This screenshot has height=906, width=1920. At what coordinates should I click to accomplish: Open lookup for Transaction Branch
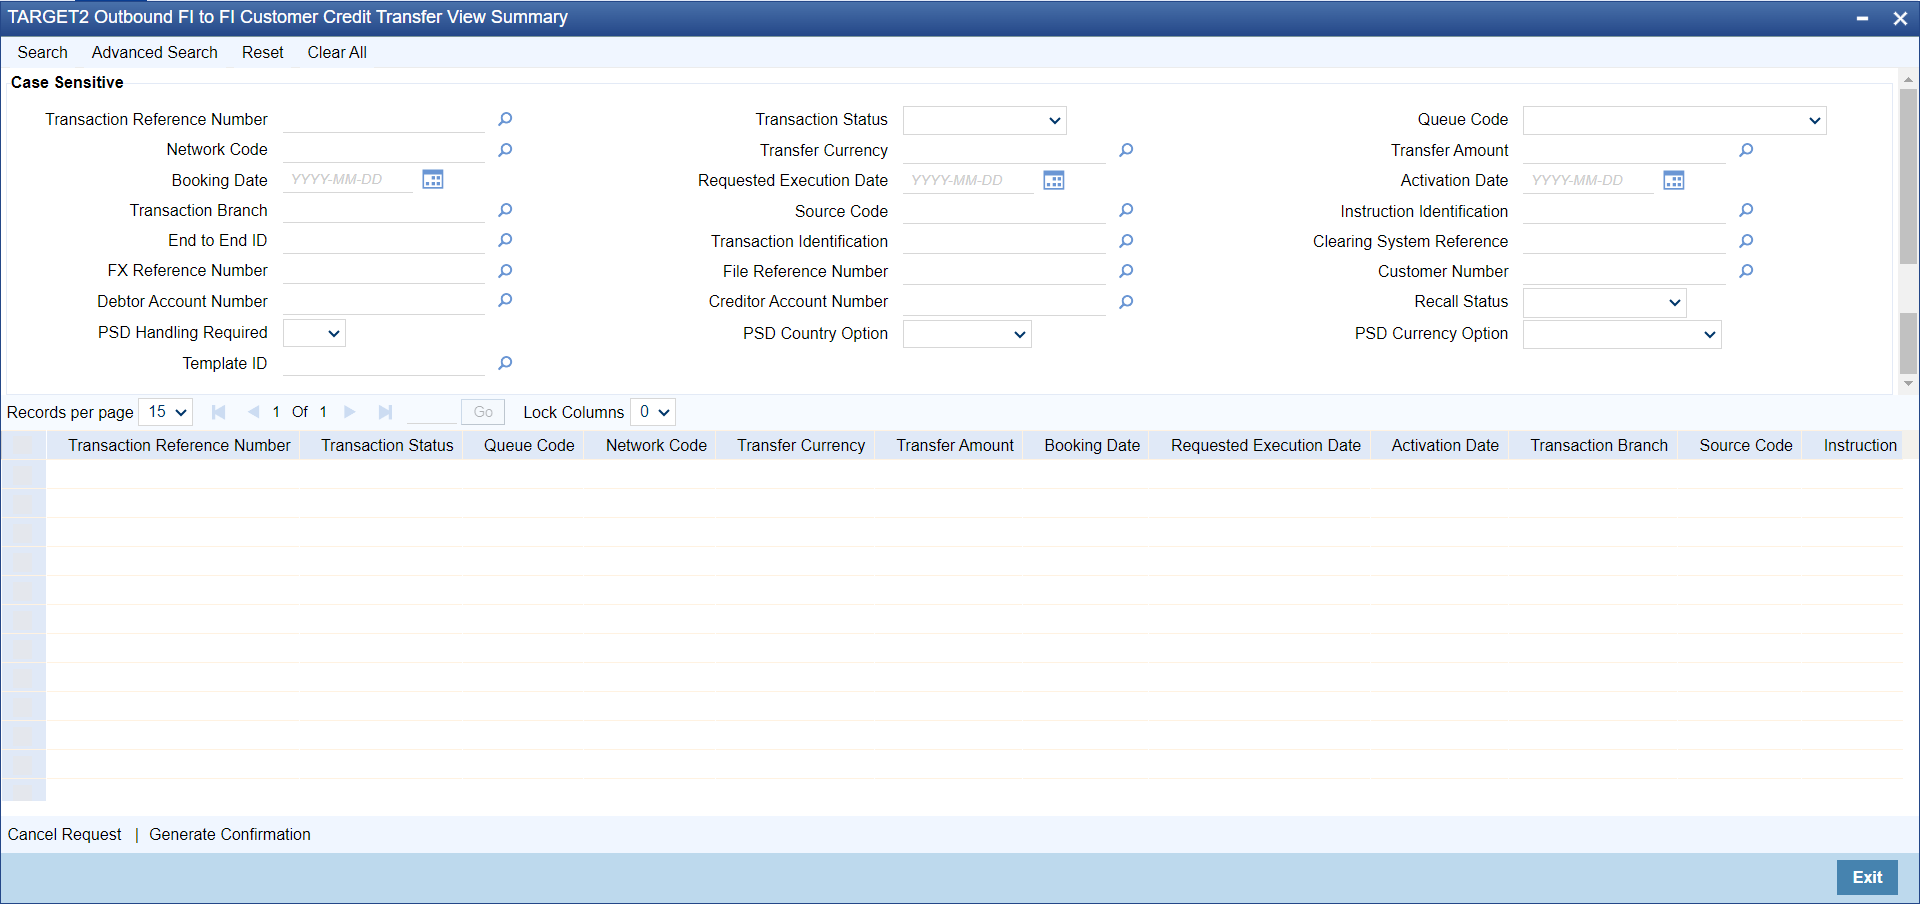pyautogui.click(x=505, y=210)
